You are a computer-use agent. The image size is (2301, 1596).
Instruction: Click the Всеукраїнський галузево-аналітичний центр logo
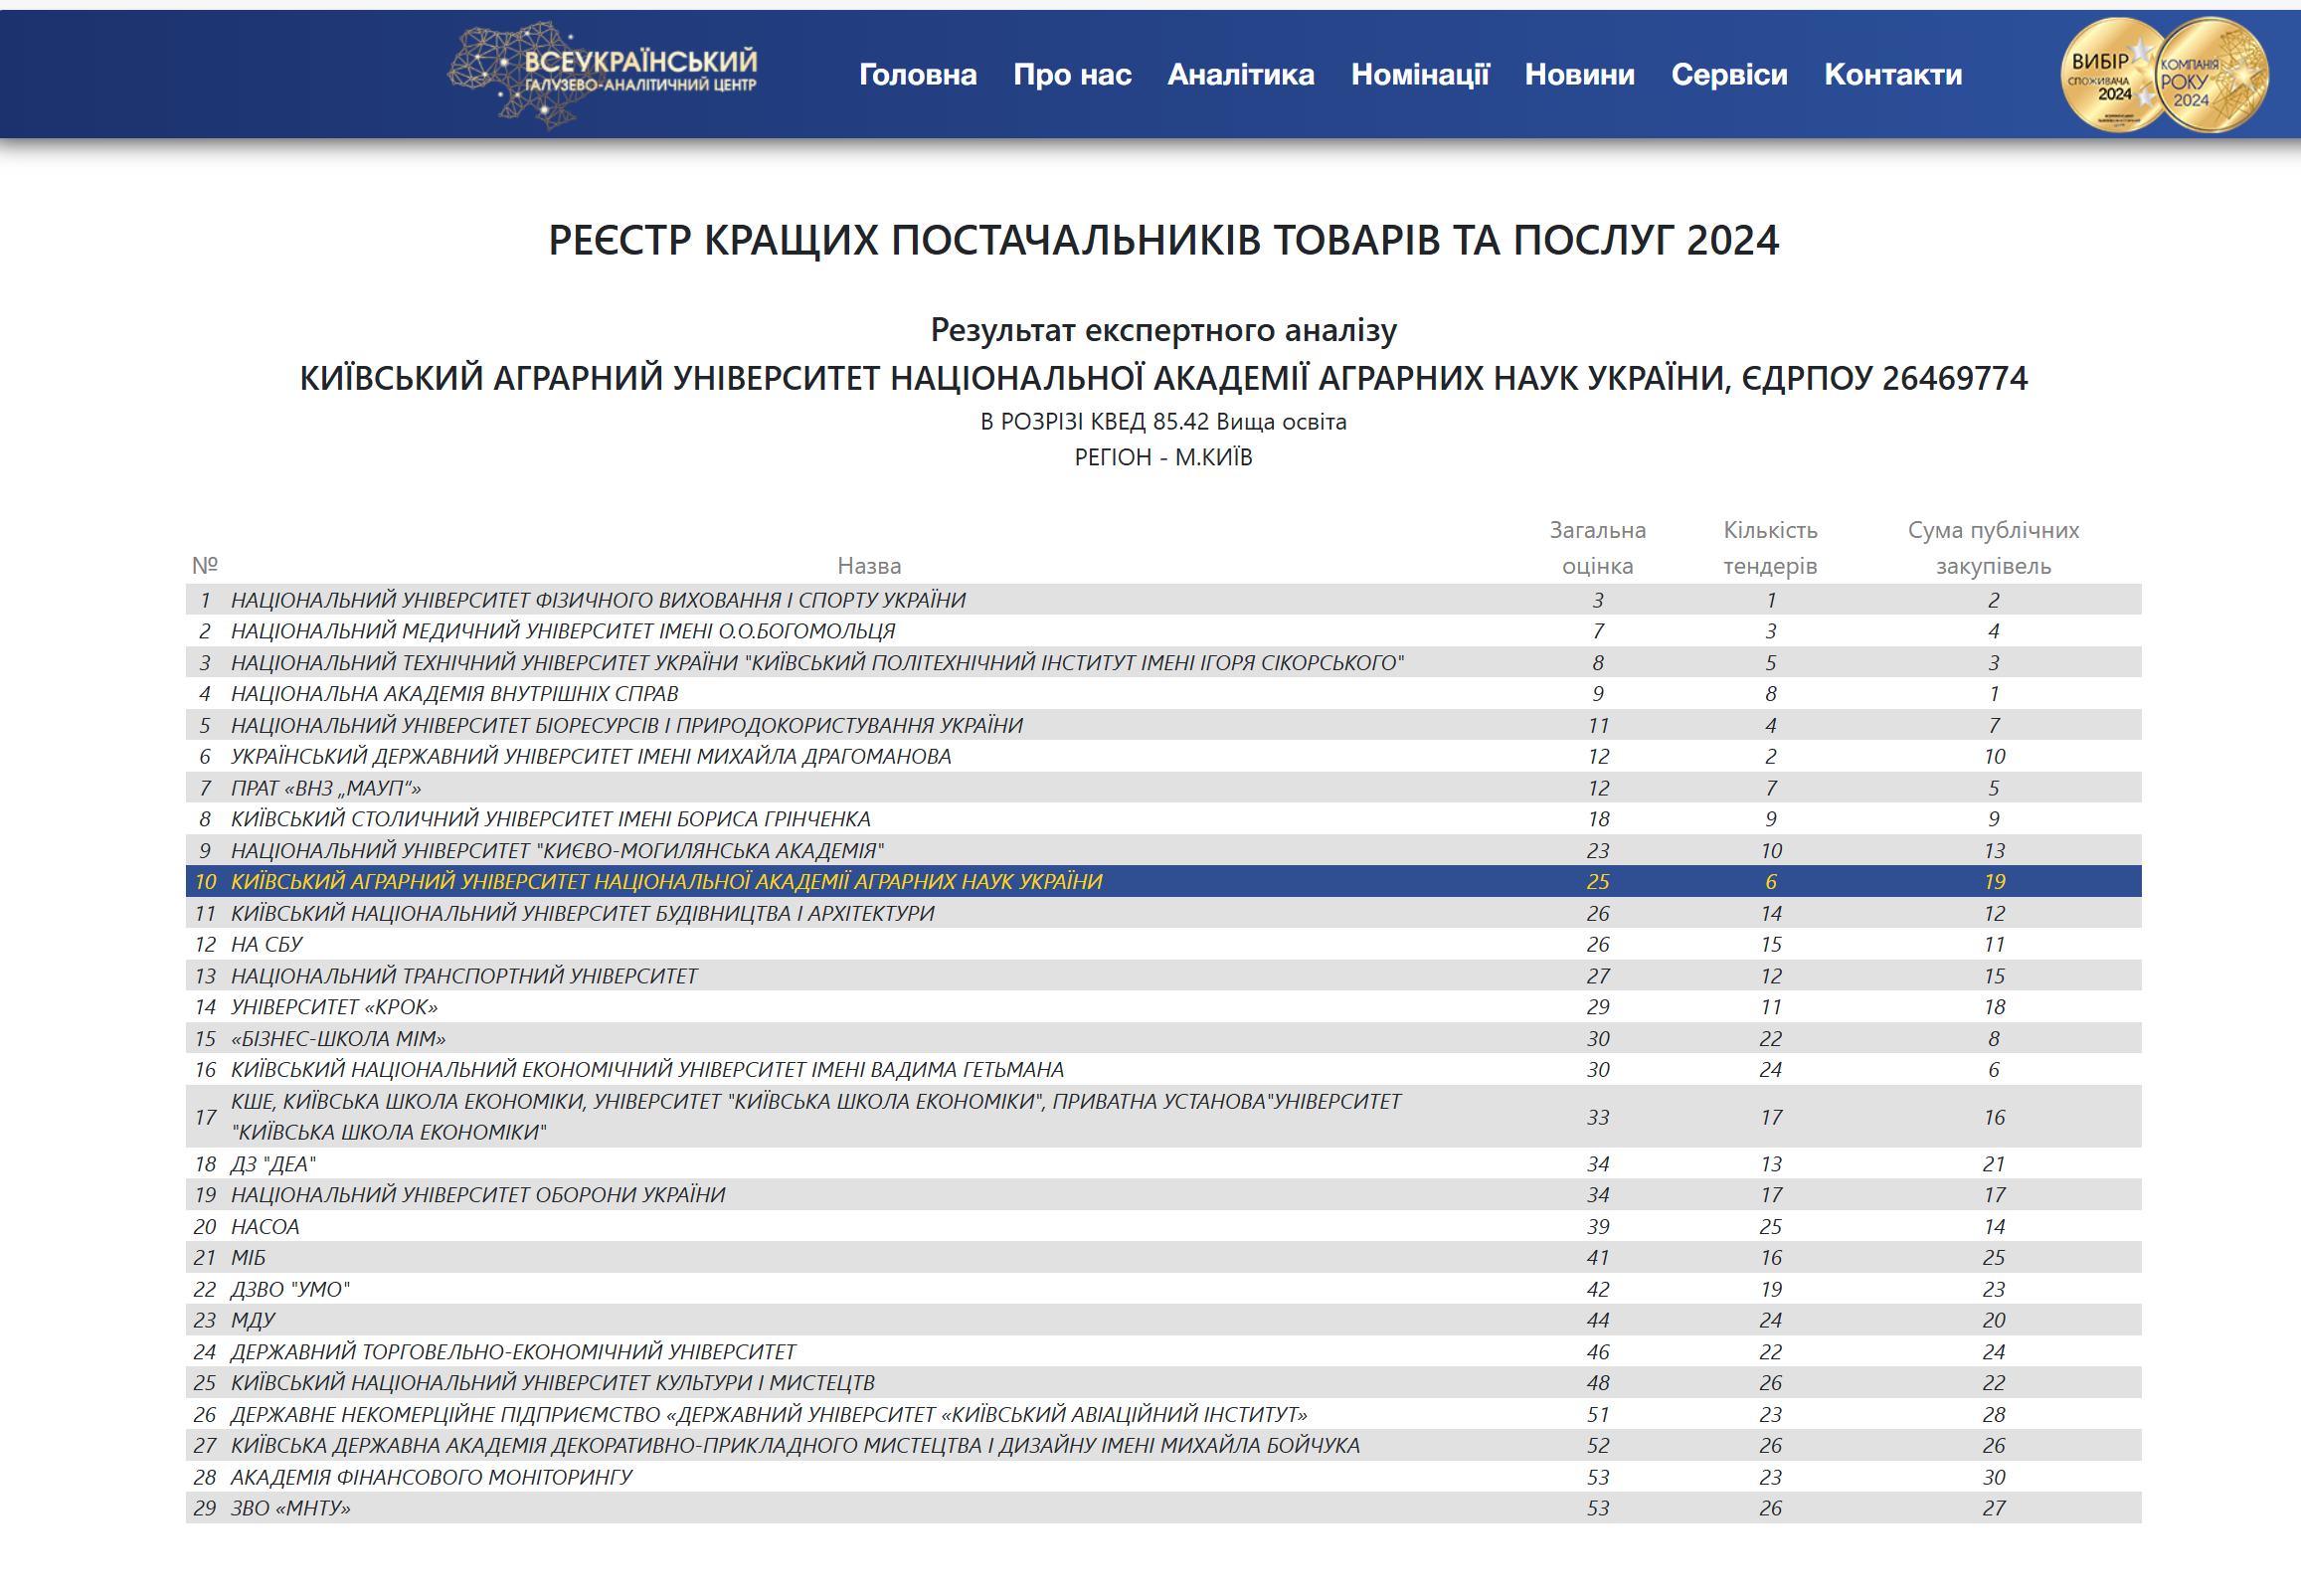click(x=603, y=75)
